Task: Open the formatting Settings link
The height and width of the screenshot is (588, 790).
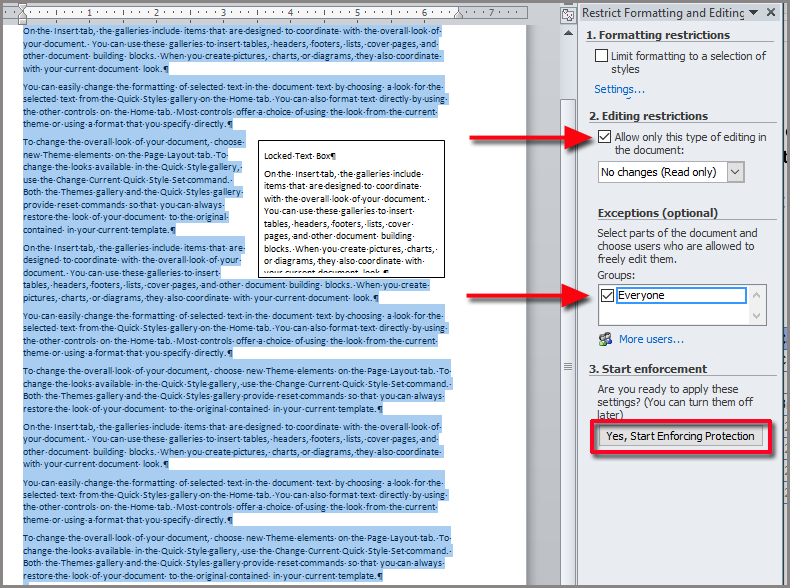Action: tap(619, 89)
